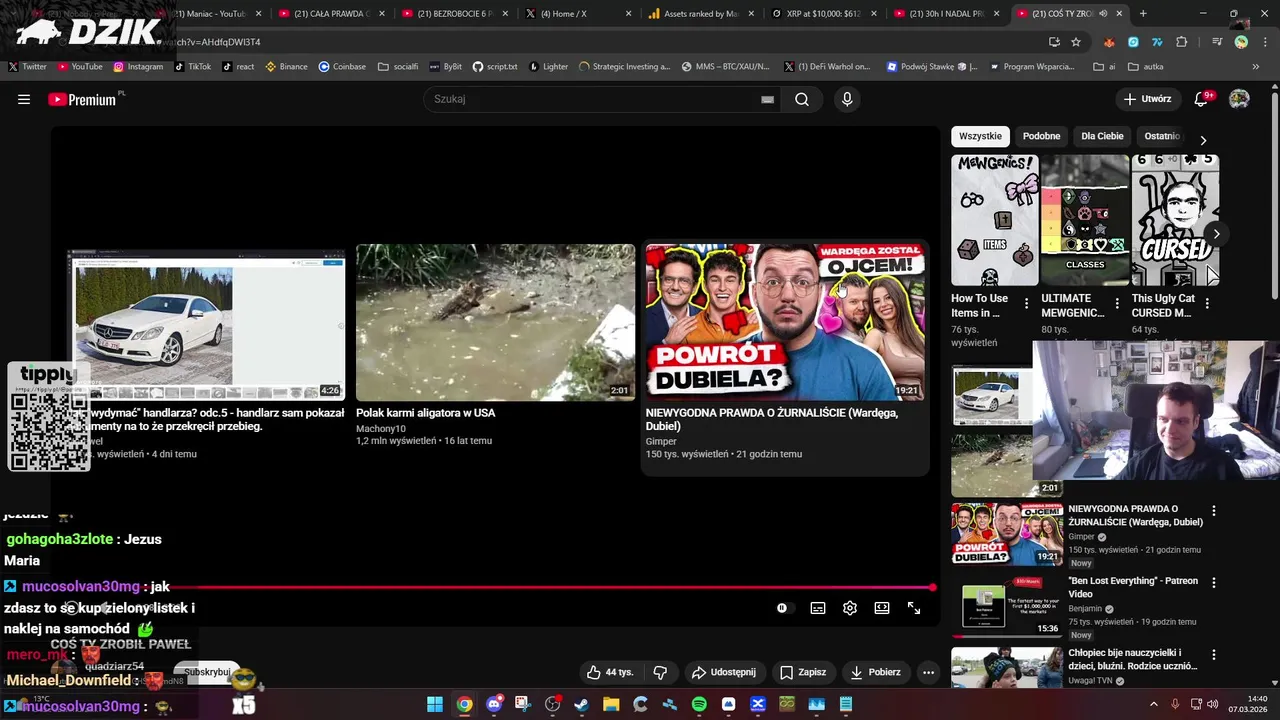
Task: Open more actions ellipsis under video
Action: pyautogui.click(x=928, y=672)
